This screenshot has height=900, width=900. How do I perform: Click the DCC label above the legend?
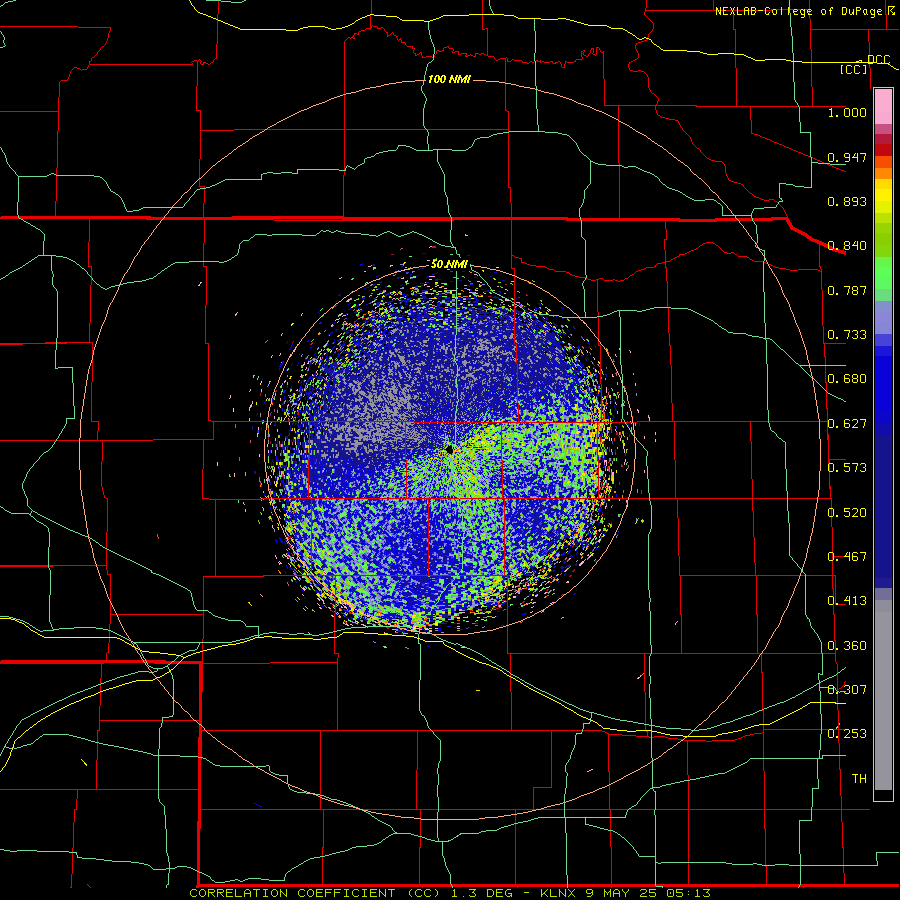(x=878, y=60)
